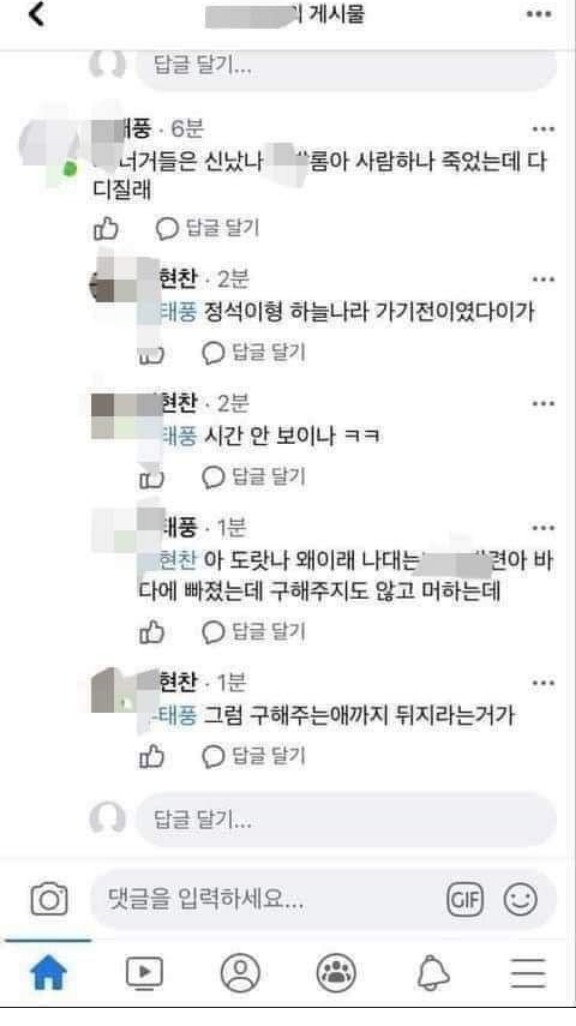Open the emoji smiley picker

520,900
